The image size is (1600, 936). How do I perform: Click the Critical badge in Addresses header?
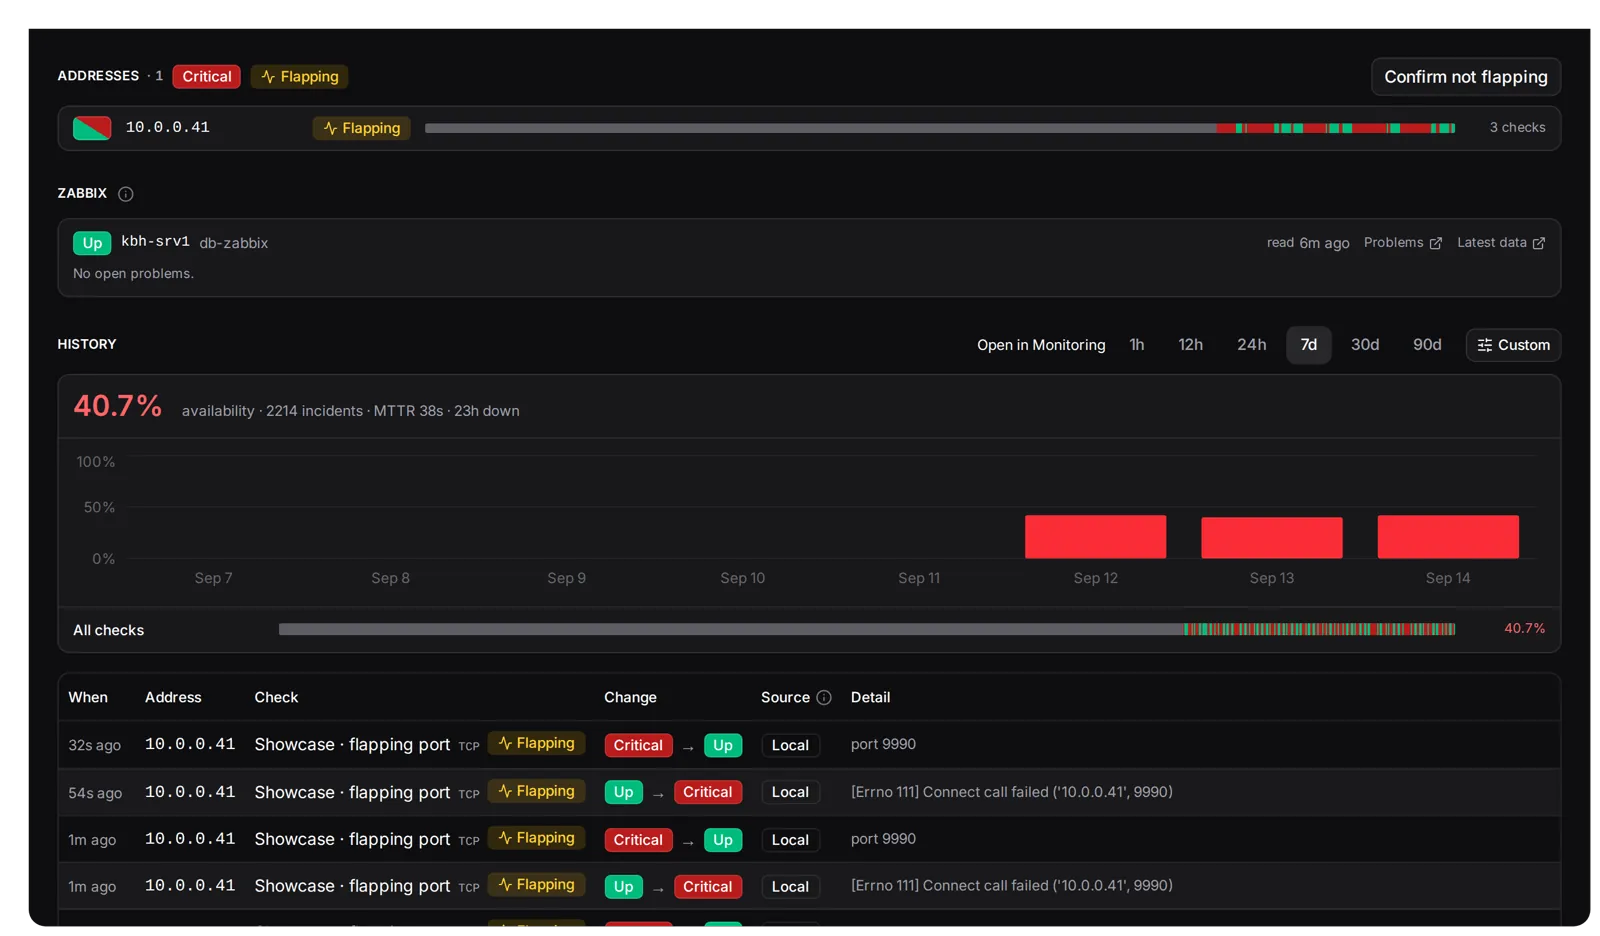pos(206,77)
